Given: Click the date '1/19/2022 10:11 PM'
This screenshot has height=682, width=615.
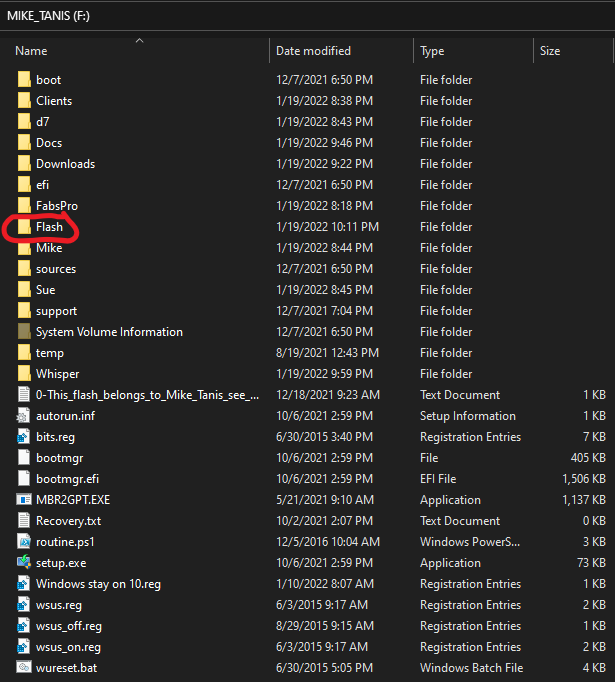Looking at the screenshot, I should 328,227.
